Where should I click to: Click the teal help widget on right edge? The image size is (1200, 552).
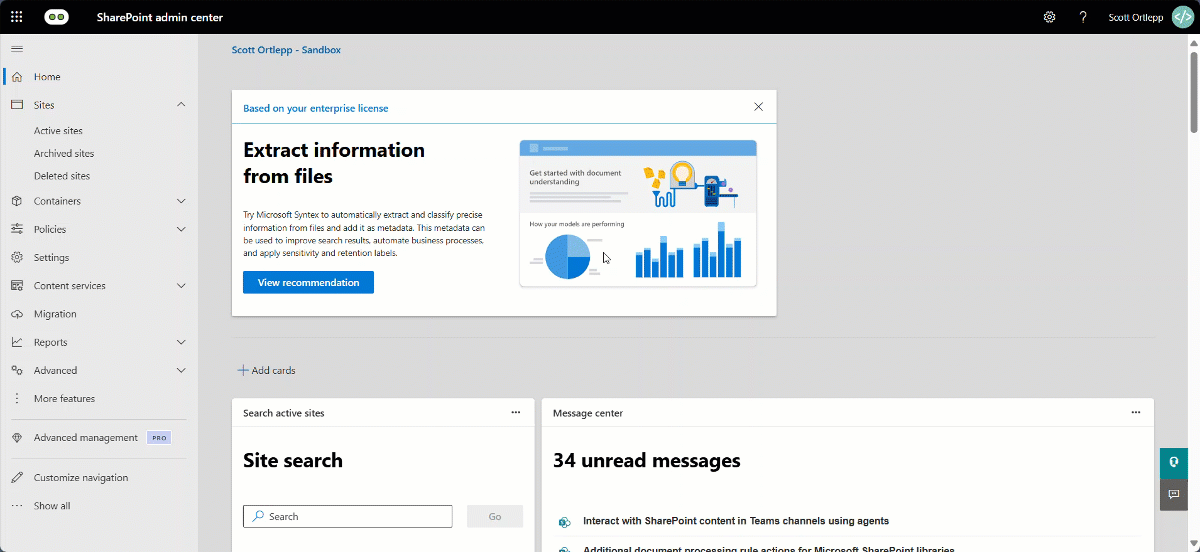(x=1173, y=464)
